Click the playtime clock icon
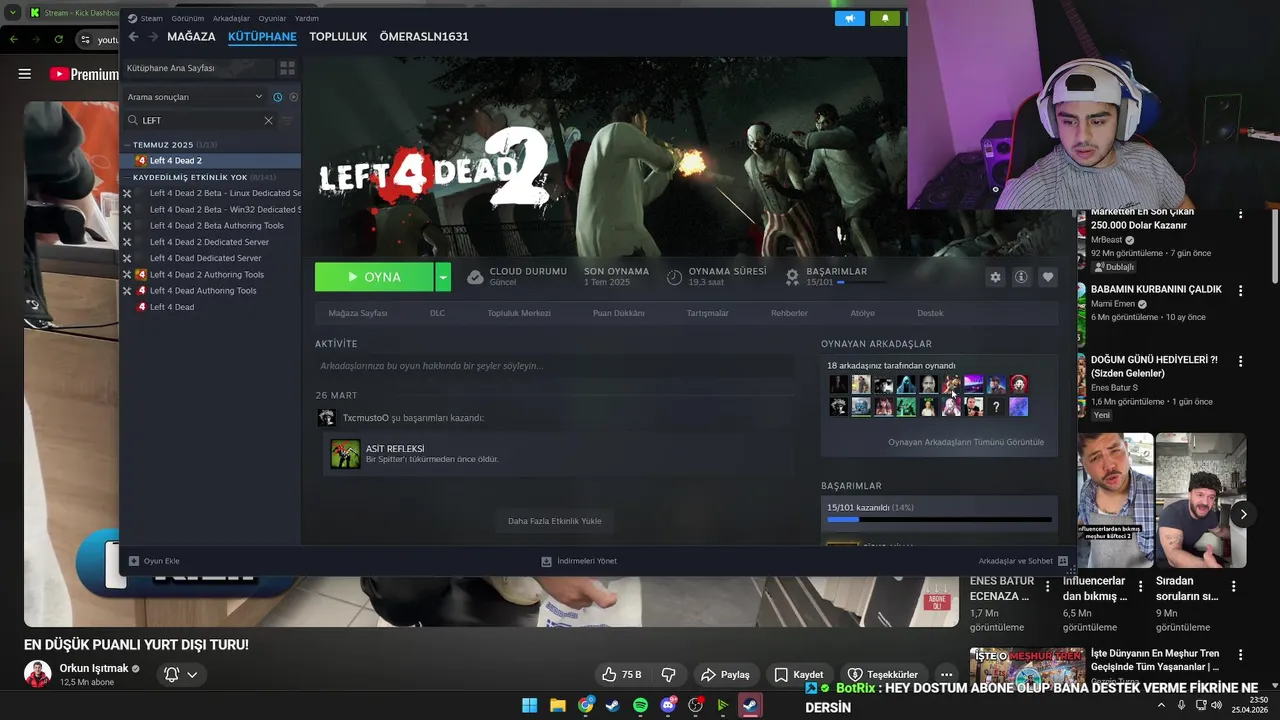 pos(675,277)
